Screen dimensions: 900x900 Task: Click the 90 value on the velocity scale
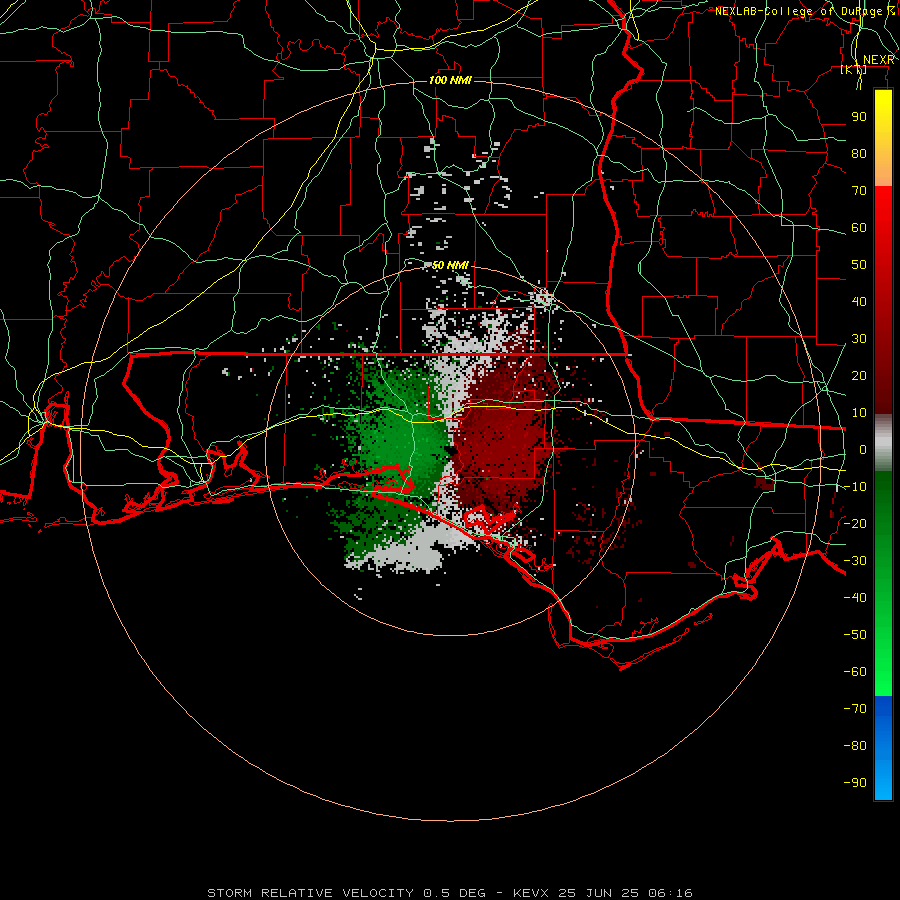click(x=859, y=117)
